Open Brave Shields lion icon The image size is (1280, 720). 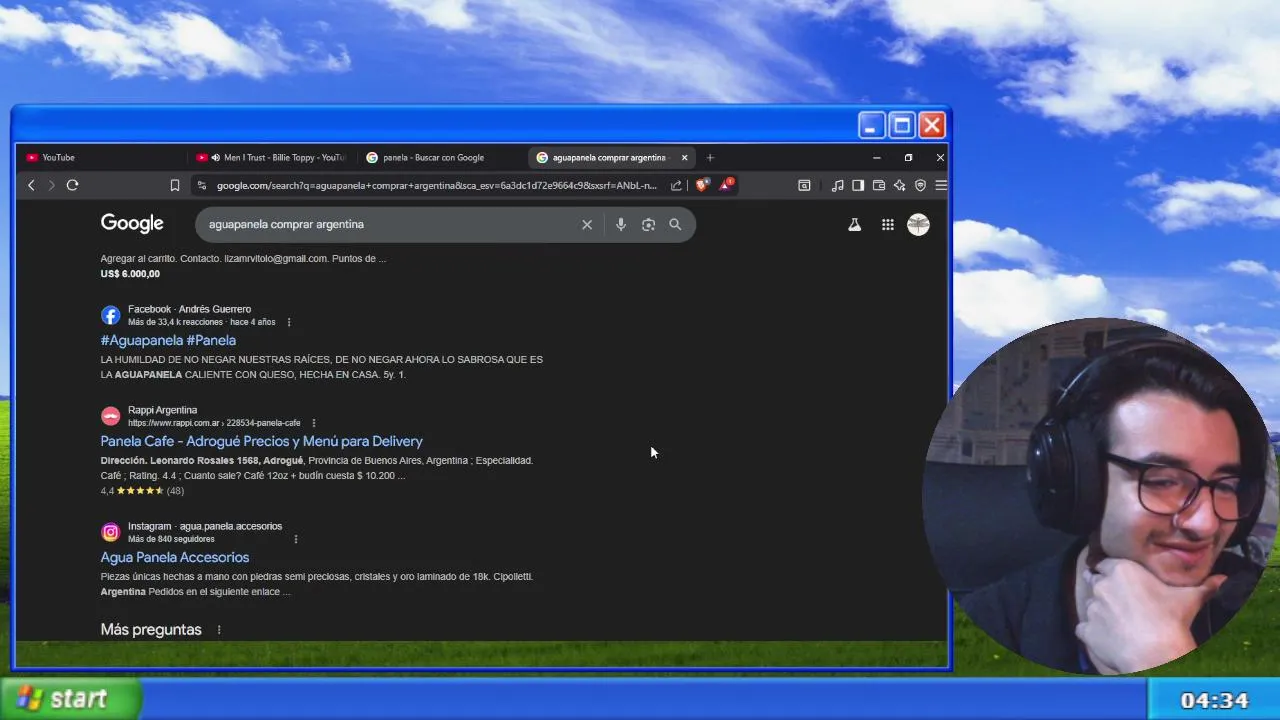point(702,185)
